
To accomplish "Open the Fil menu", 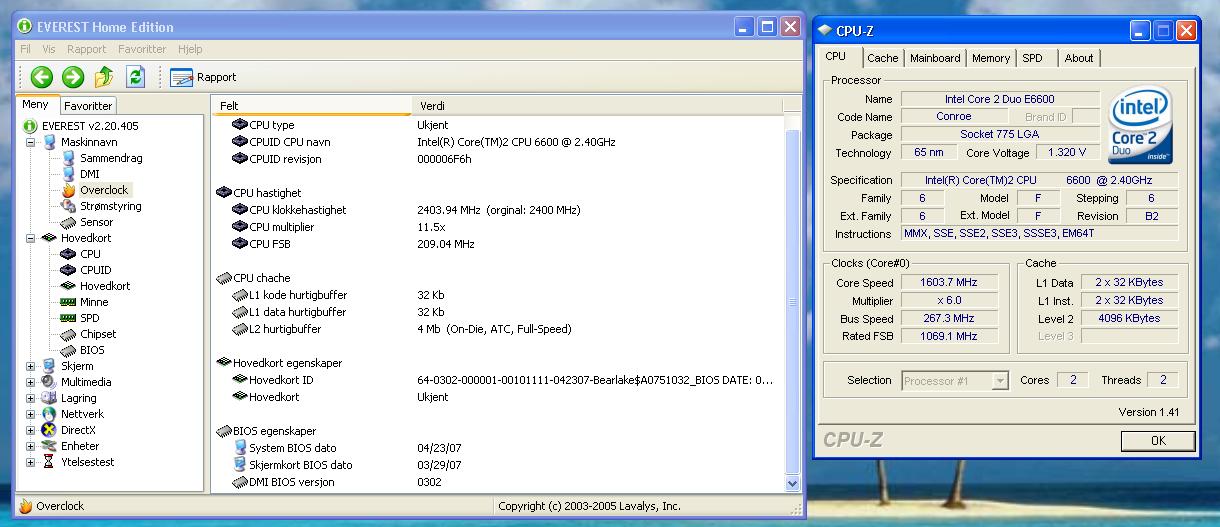I will (26, 49).
